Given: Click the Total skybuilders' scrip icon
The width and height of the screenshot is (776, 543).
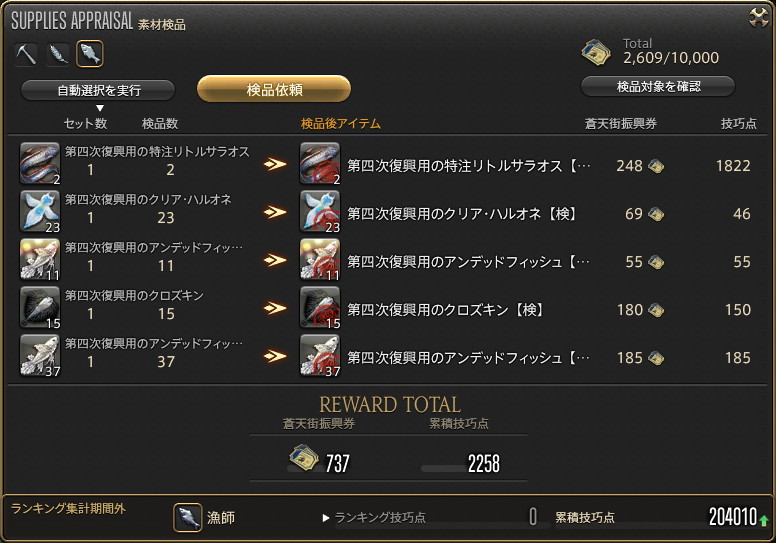Looking at the screenshot, I should [595, 53].
